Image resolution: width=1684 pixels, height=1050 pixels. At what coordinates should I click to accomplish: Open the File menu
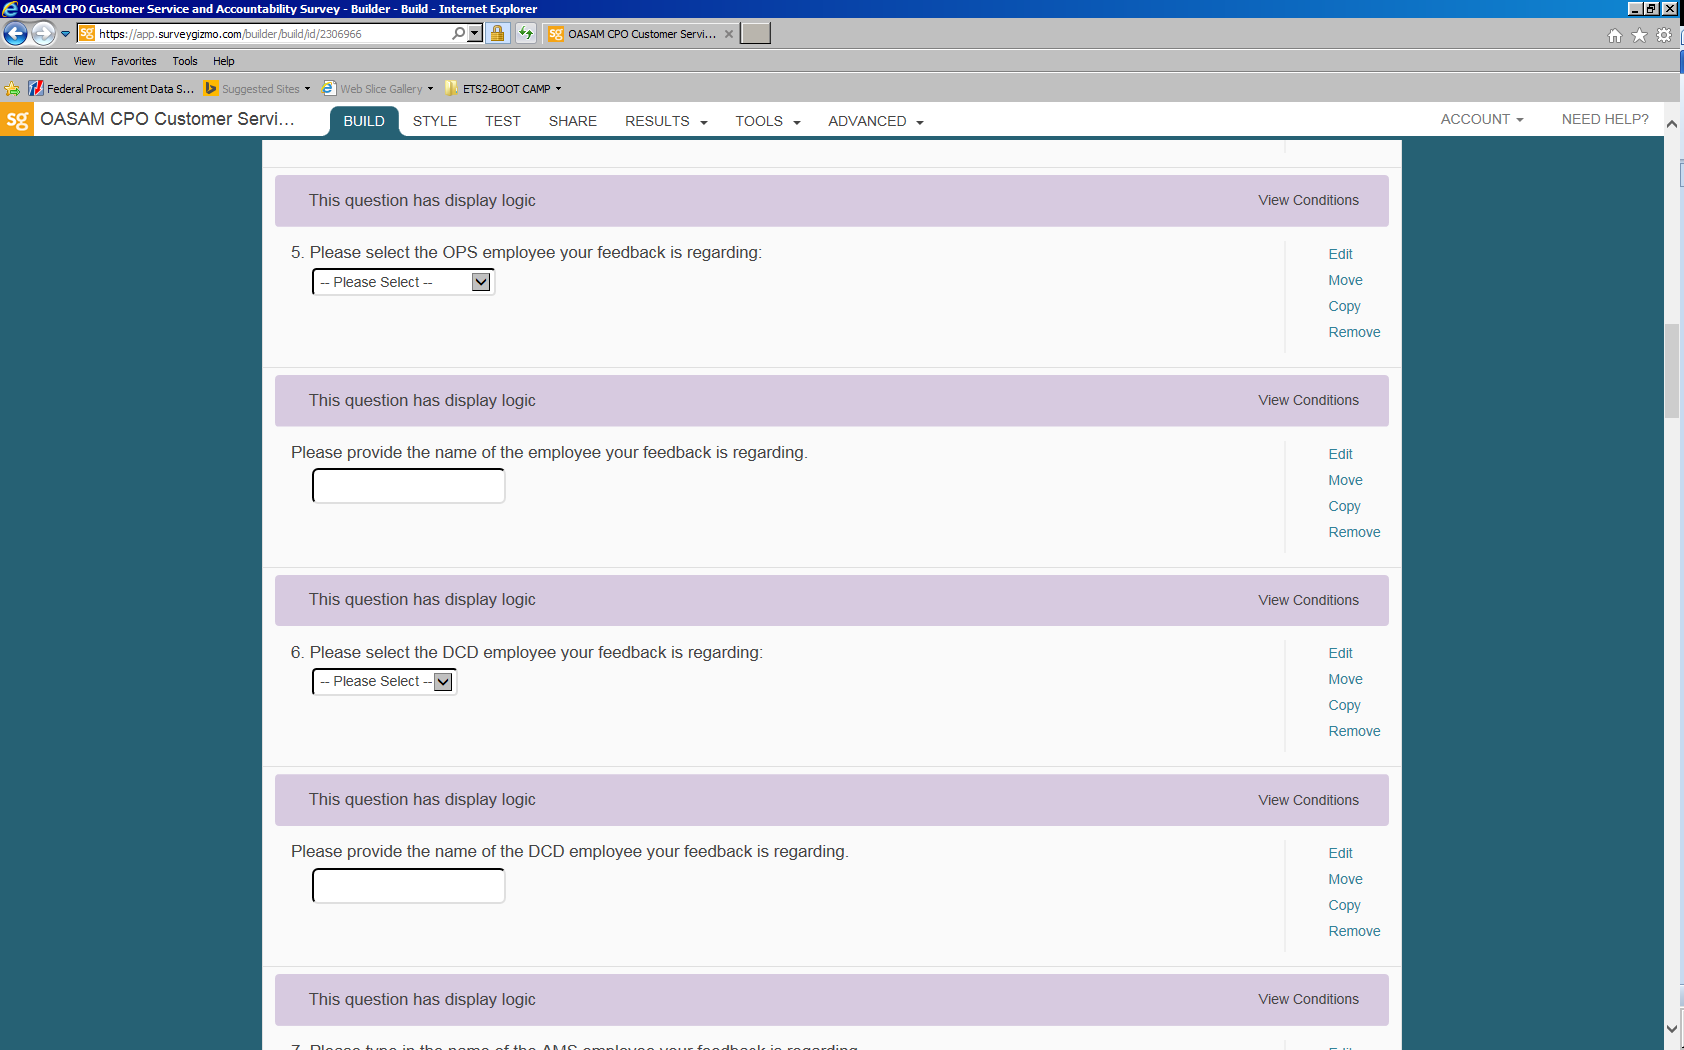pos(15,61)
